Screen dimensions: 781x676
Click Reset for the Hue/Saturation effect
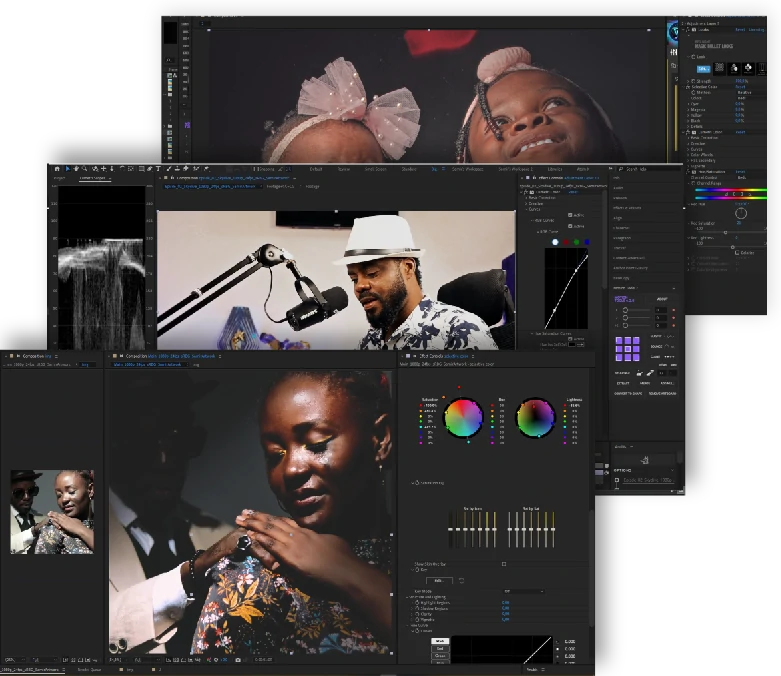741,171
